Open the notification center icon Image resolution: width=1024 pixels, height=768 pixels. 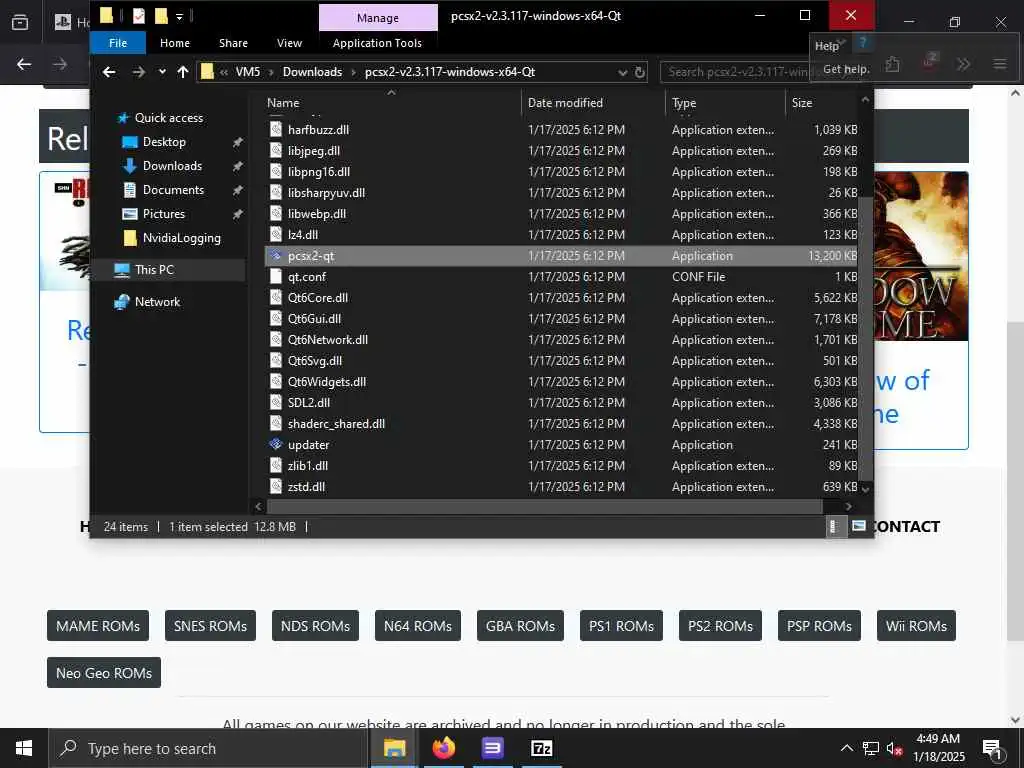(992, 748)
